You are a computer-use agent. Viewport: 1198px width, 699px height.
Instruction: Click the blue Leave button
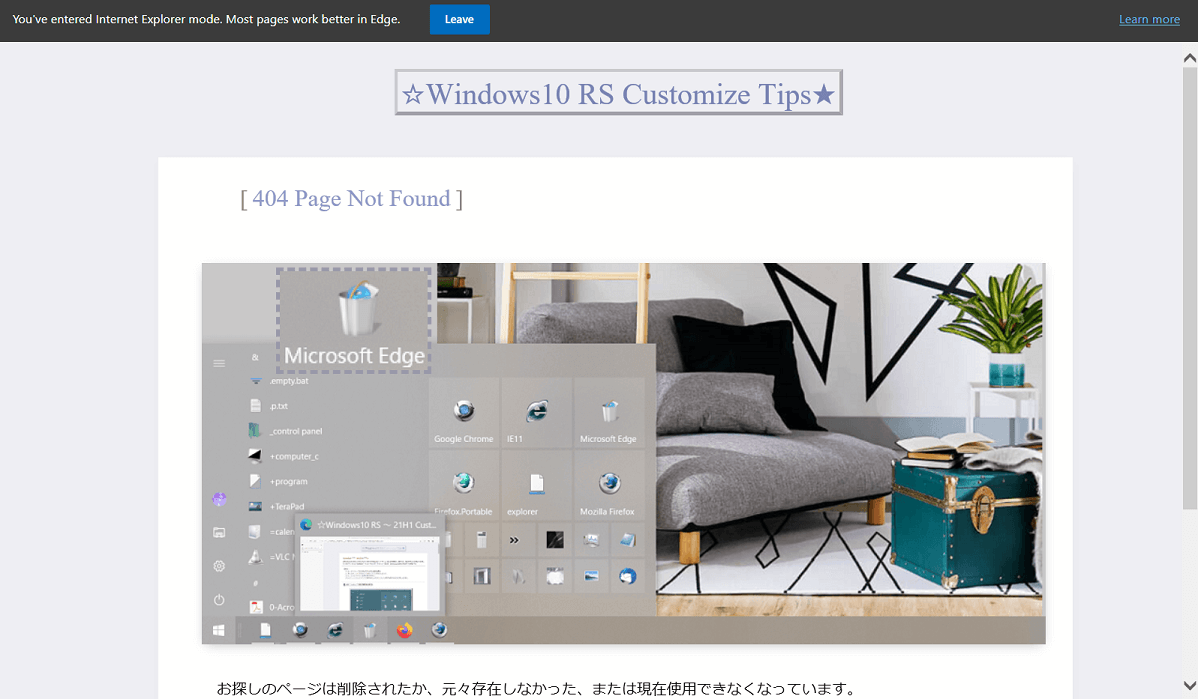pyautogui.click(x=459, y=19)
